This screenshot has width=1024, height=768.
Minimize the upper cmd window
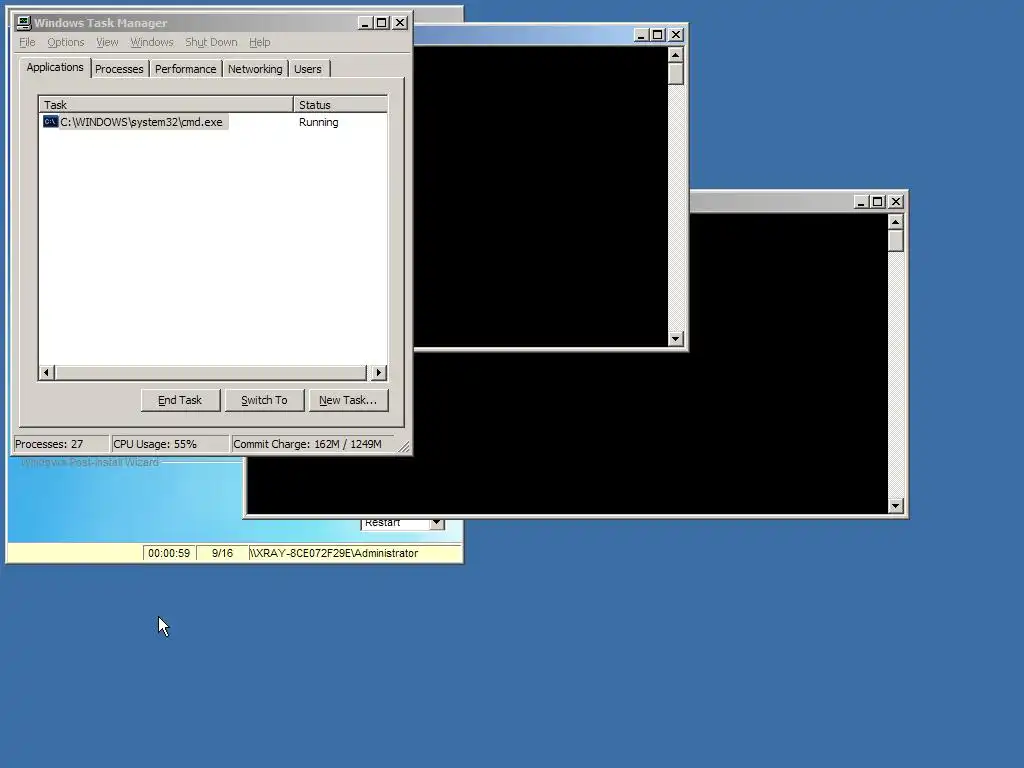pos(641,35)
